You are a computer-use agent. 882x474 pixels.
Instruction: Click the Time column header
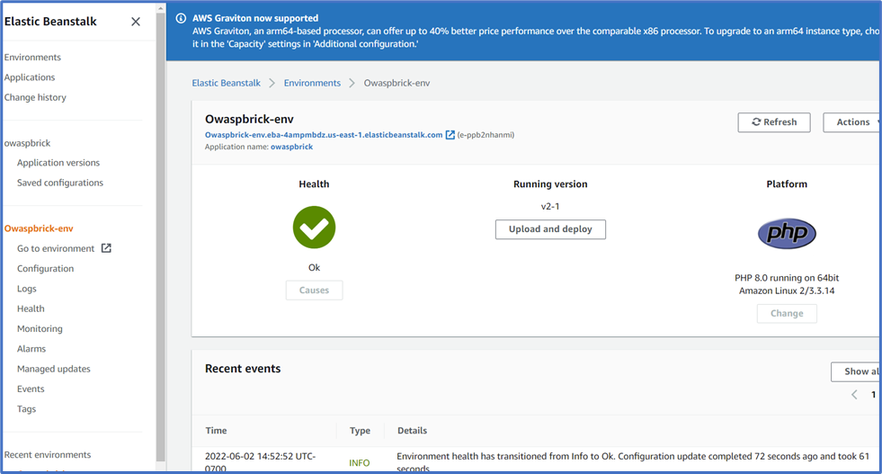point(216,431)
